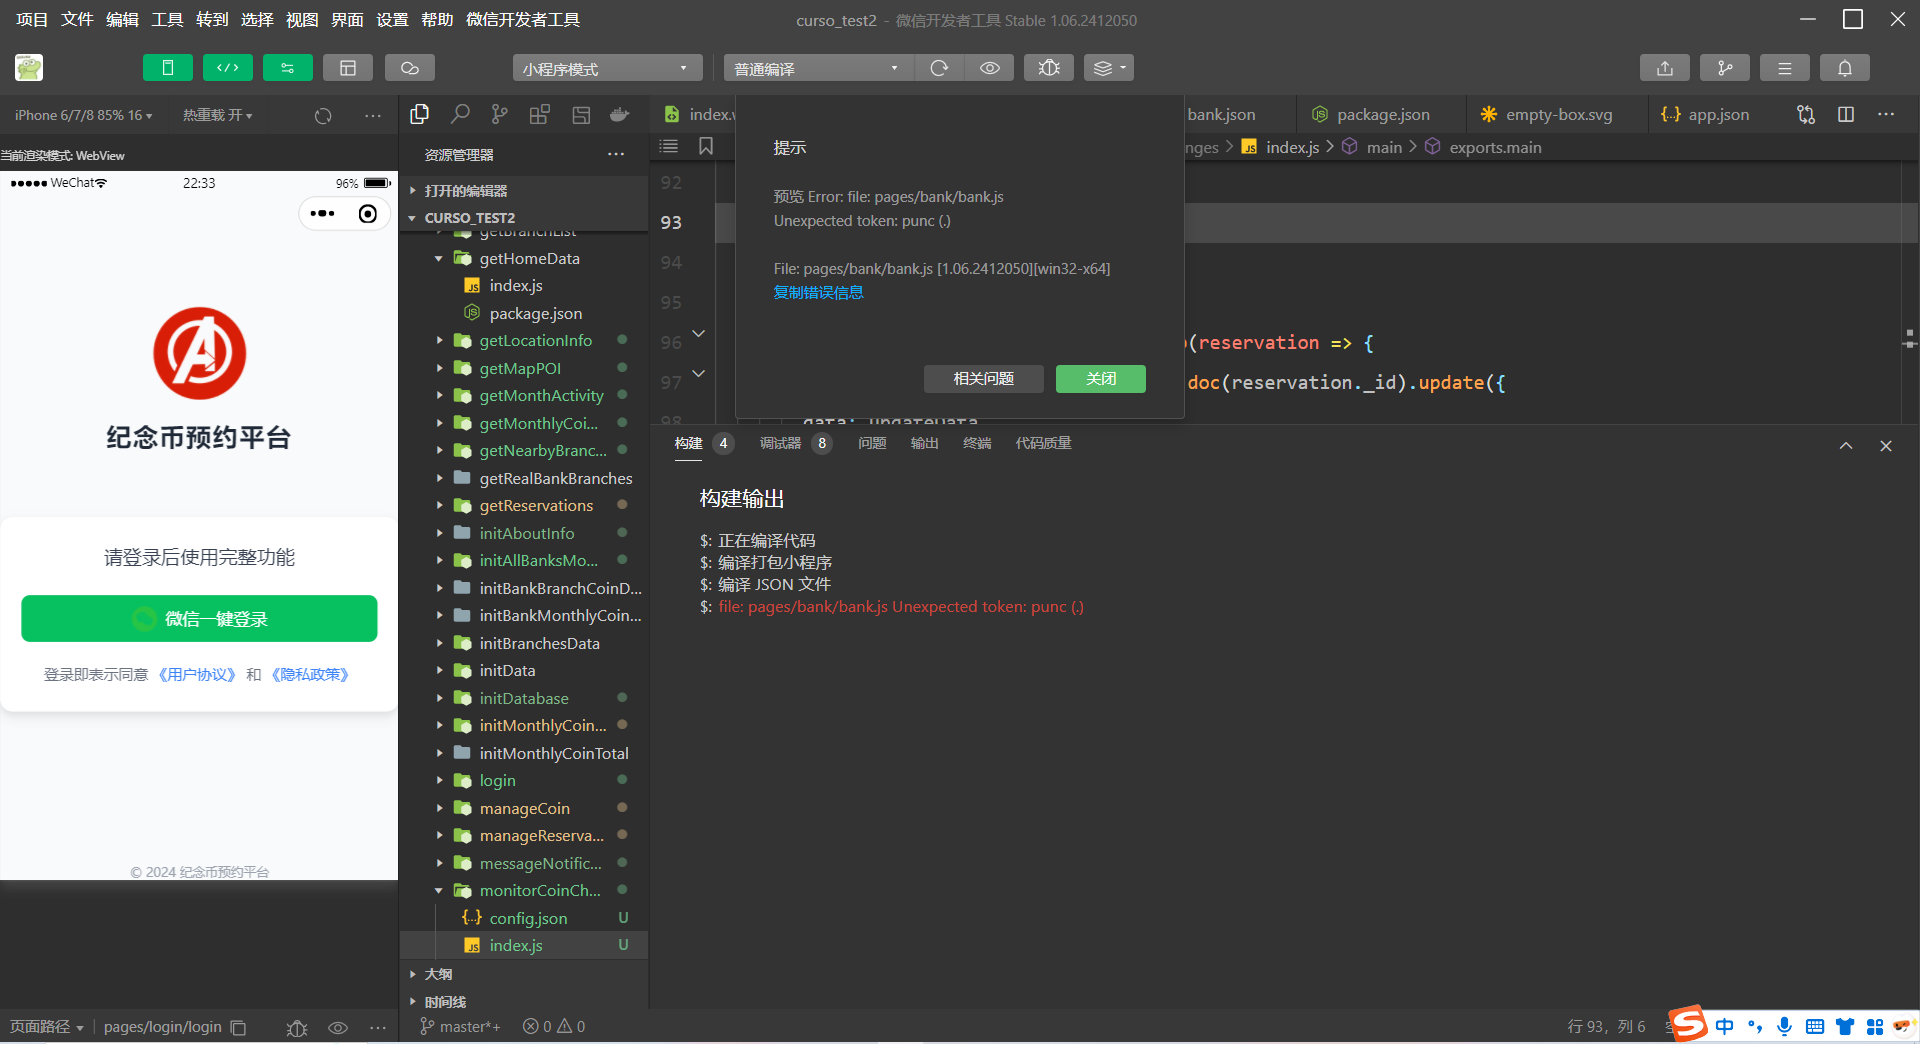
Task: Close the error prompt dialog
Action: tap(1100, 378)
